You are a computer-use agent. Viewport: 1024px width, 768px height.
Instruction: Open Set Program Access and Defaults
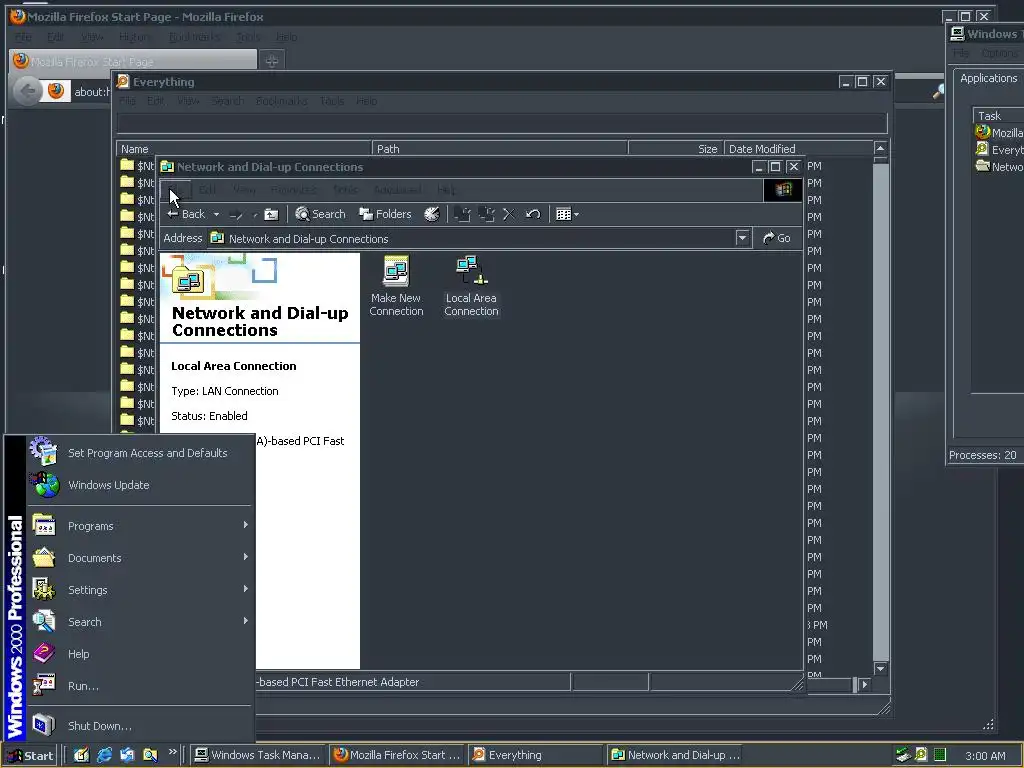(139, 453)
